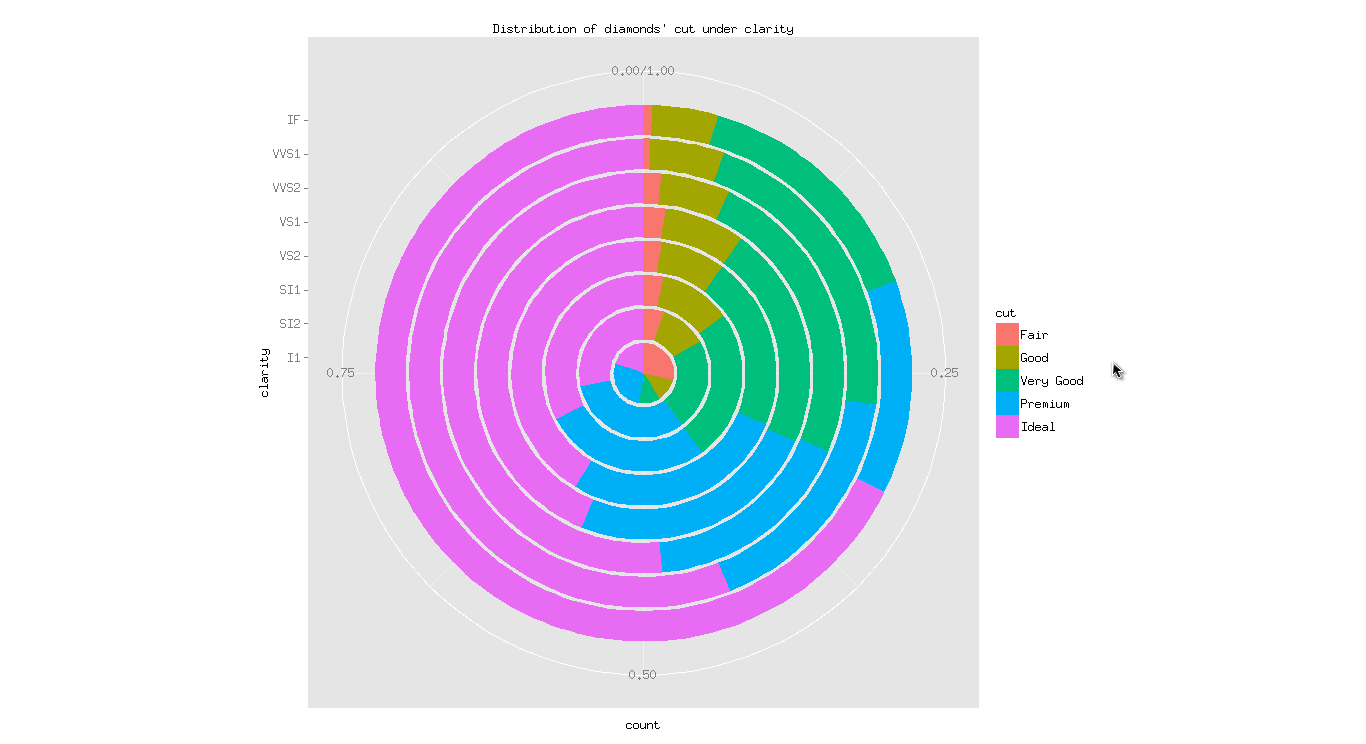Click the '0.25' angle label

coord(944,373)
